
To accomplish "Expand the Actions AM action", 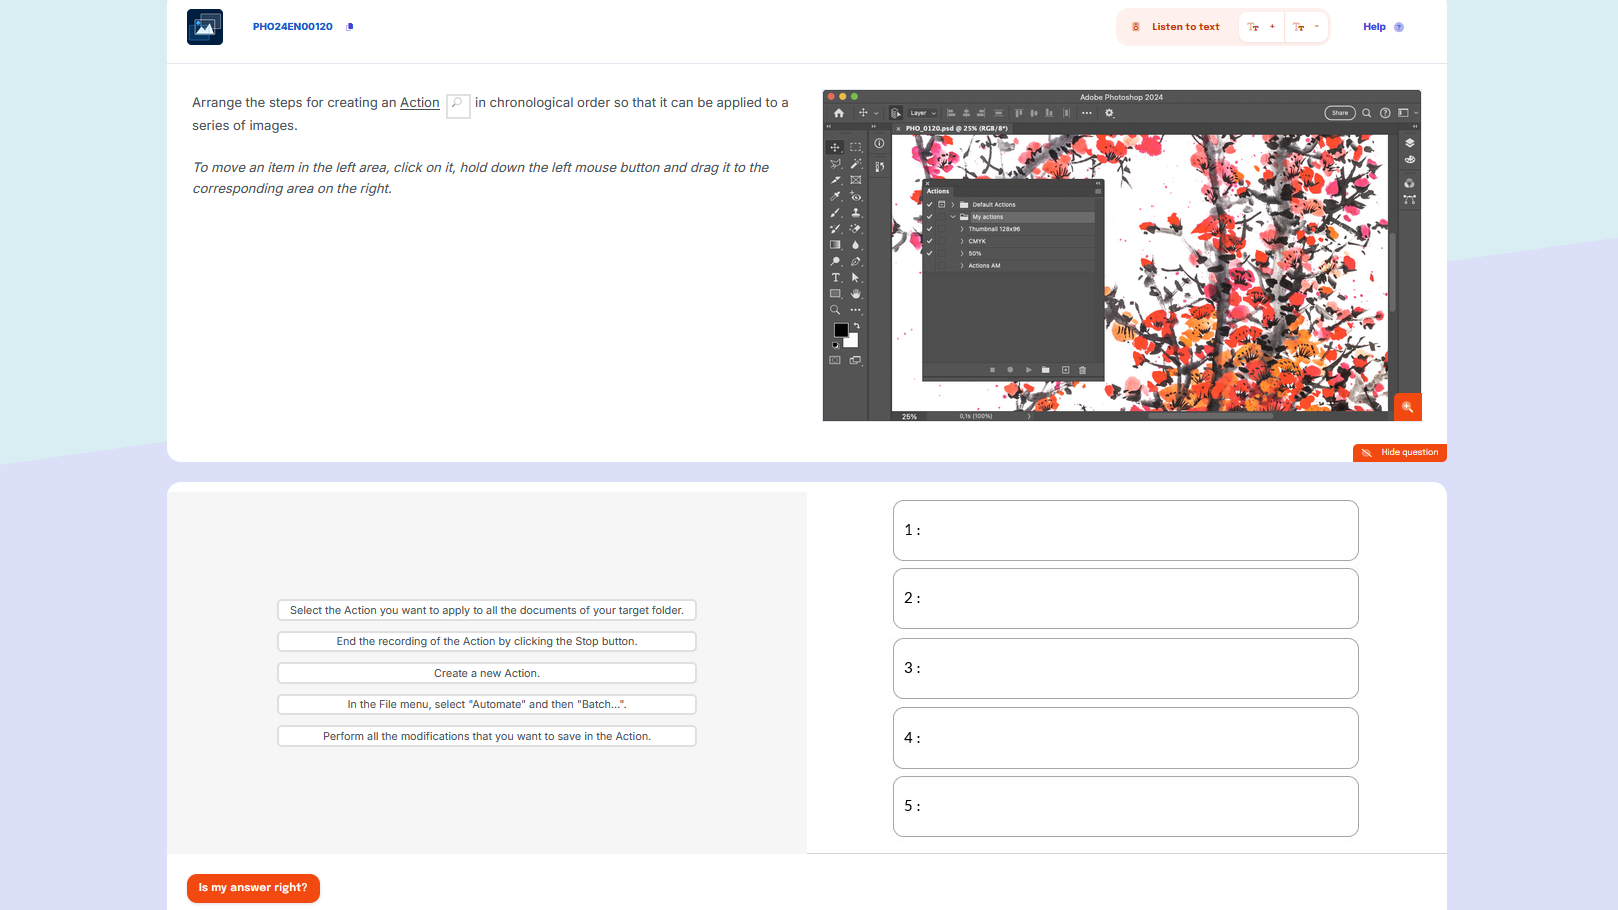I will 962,266.
